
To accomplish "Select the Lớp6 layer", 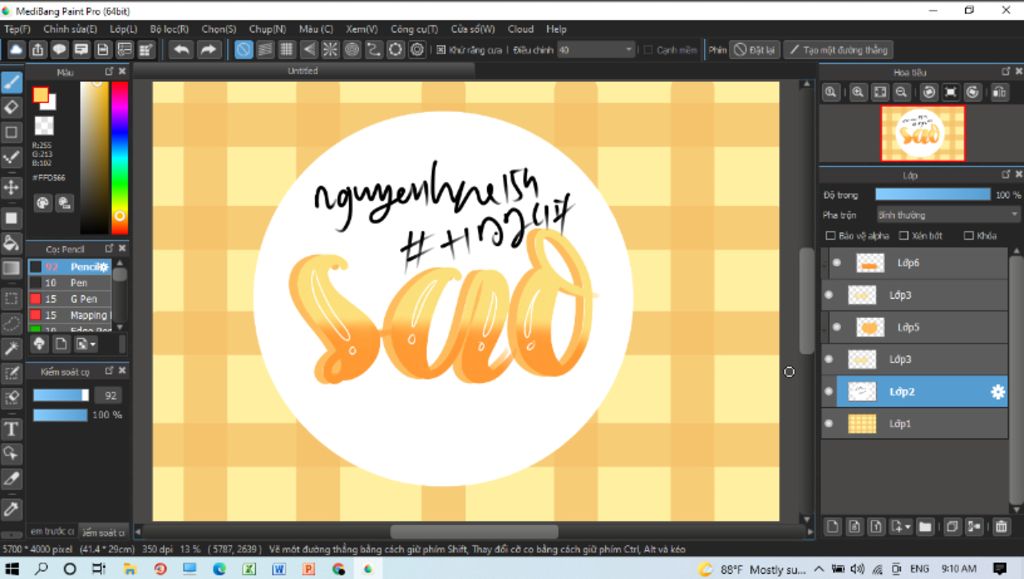I will pyautogui.click(x=914, y=263).
